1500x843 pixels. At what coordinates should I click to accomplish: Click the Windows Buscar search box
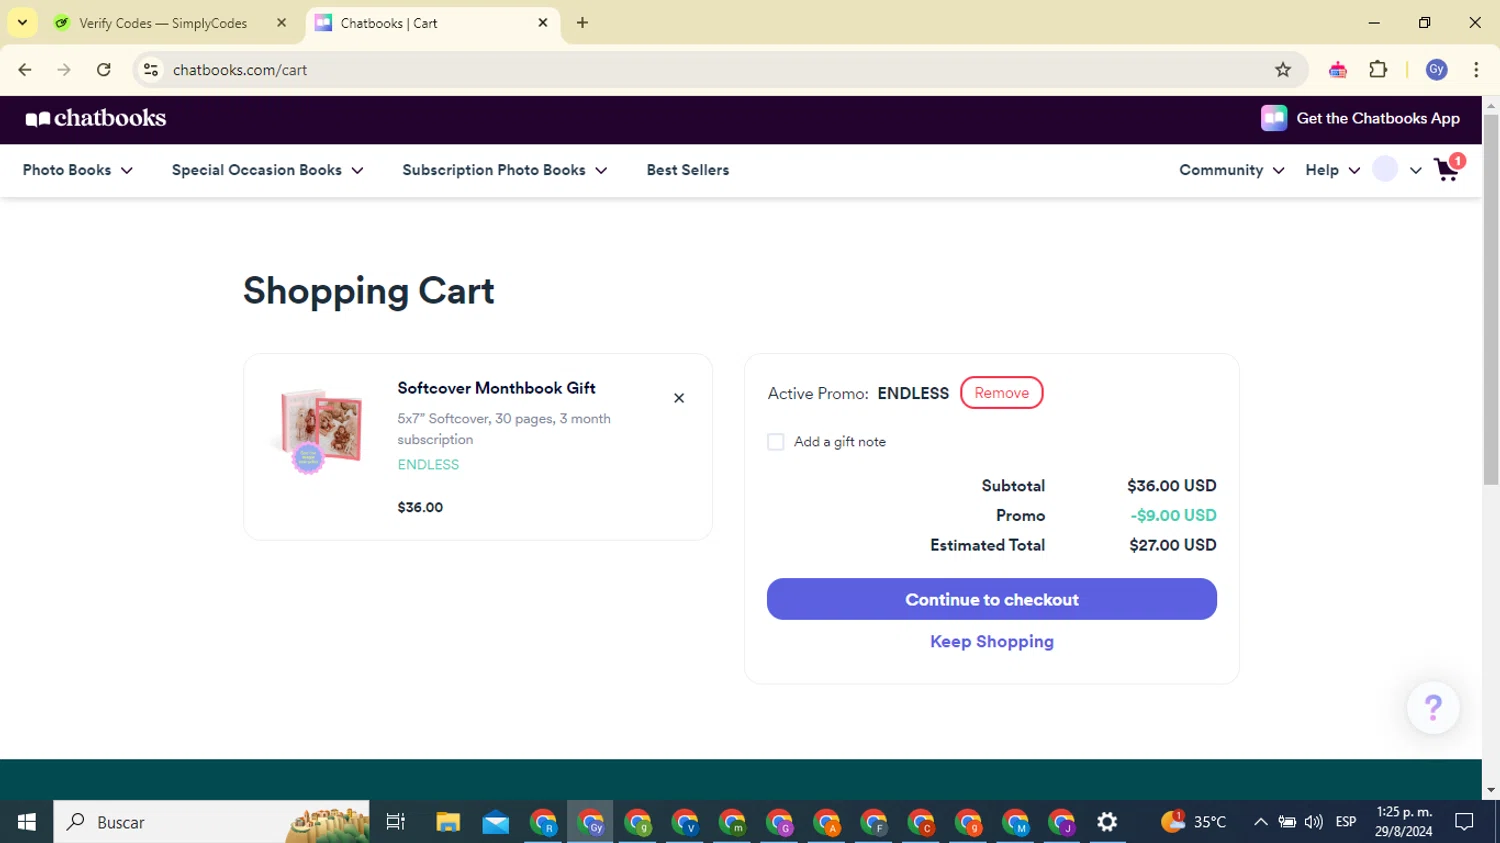coord(212,822)
